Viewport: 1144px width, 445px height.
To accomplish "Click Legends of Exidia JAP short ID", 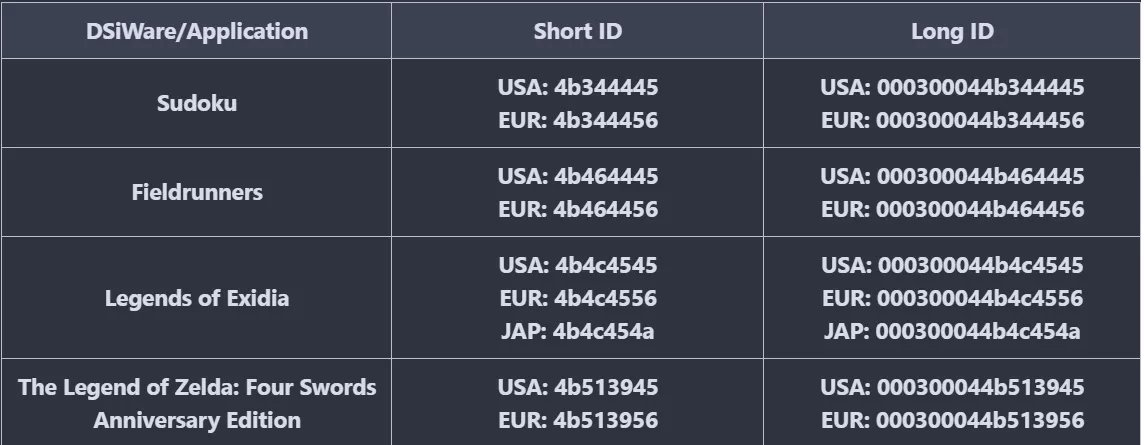I will click(x=577, y=331).
